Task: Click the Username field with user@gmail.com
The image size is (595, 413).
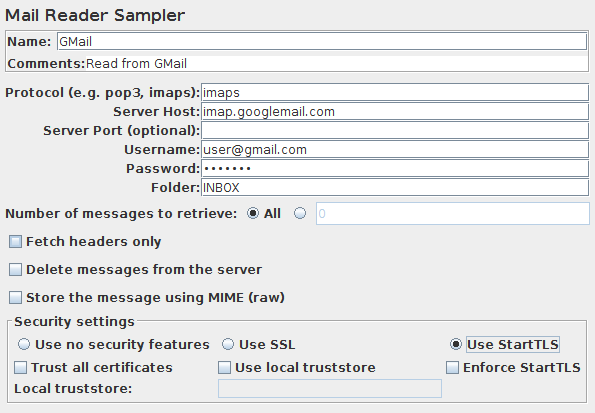Action: 395,150
